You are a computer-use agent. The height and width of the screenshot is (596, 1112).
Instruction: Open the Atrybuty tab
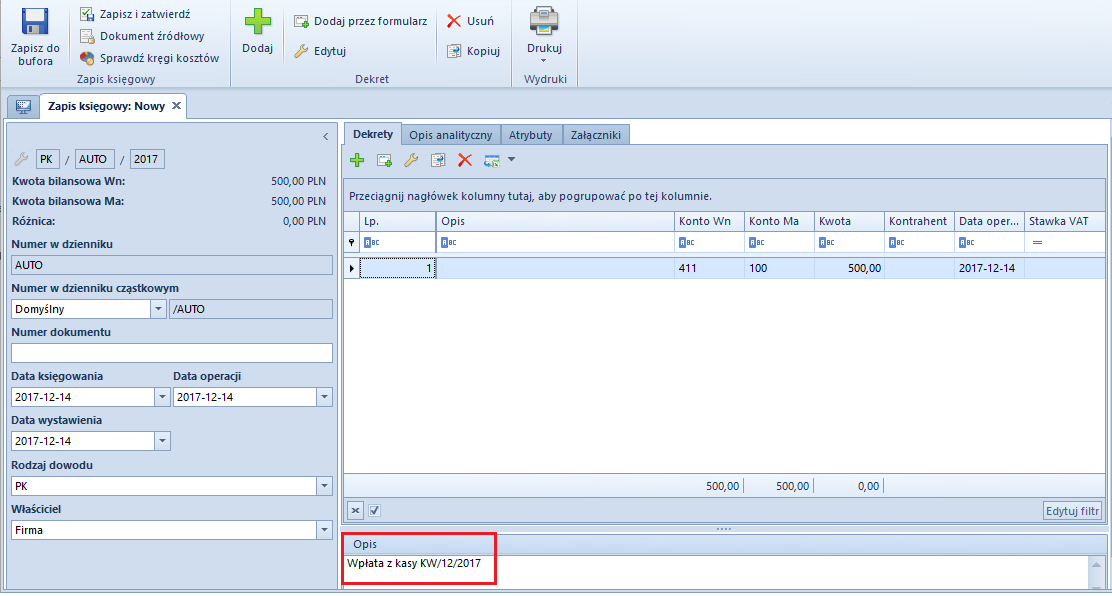point(531,134)
